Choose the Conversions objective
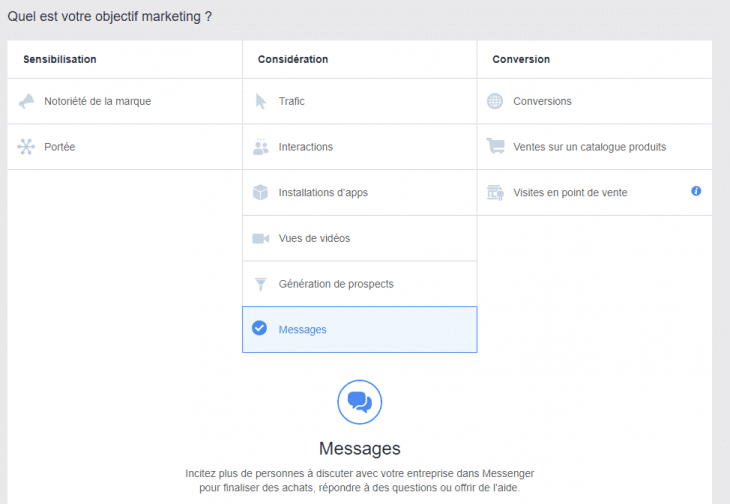Viewport: 730px width, 504px height. pos(542,101)
